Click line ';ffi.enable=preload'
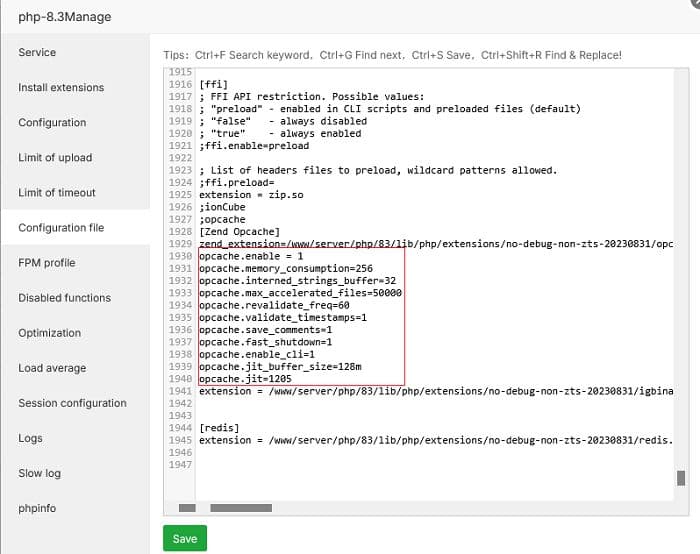 254,146
